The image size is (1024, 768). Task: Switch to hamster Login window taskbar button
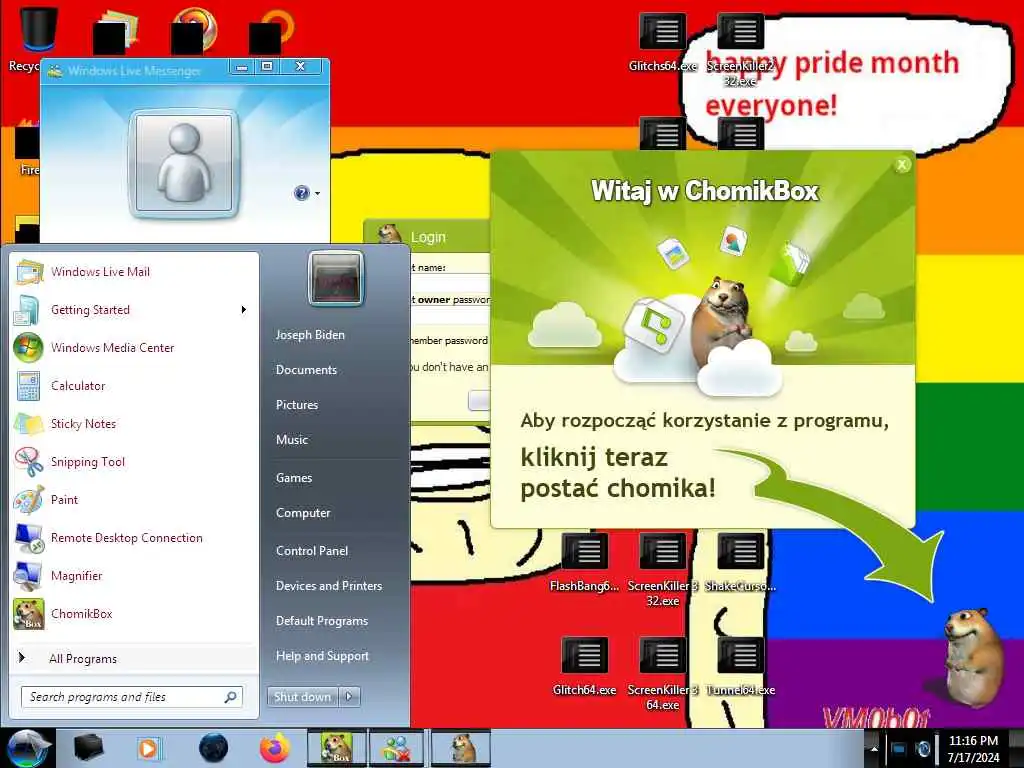(461, 748)
